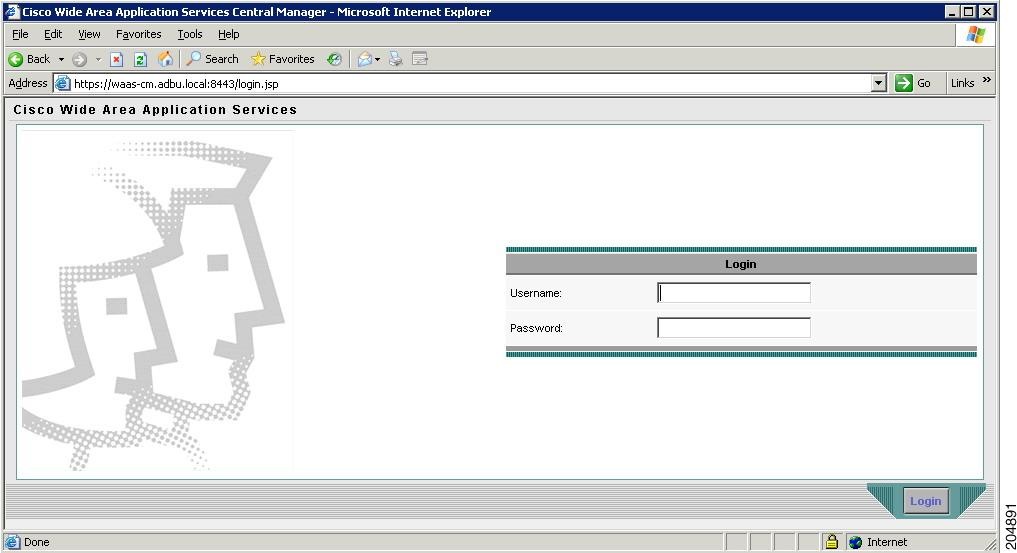Go to Home page icon
The height and width of the screenshot is (553, 1017).
pos(165,60)
